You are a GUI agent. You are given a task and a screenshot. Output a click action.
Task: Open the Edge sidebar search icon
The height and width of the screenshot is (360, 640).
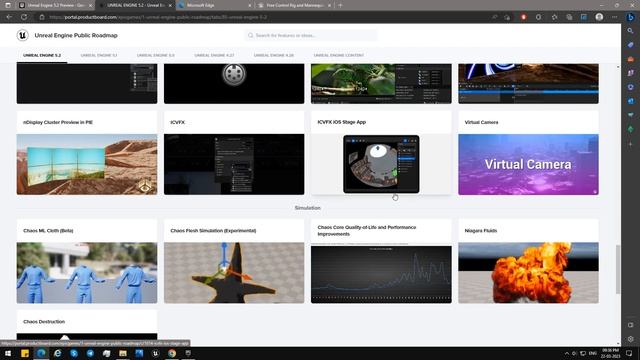click(631, 31)
